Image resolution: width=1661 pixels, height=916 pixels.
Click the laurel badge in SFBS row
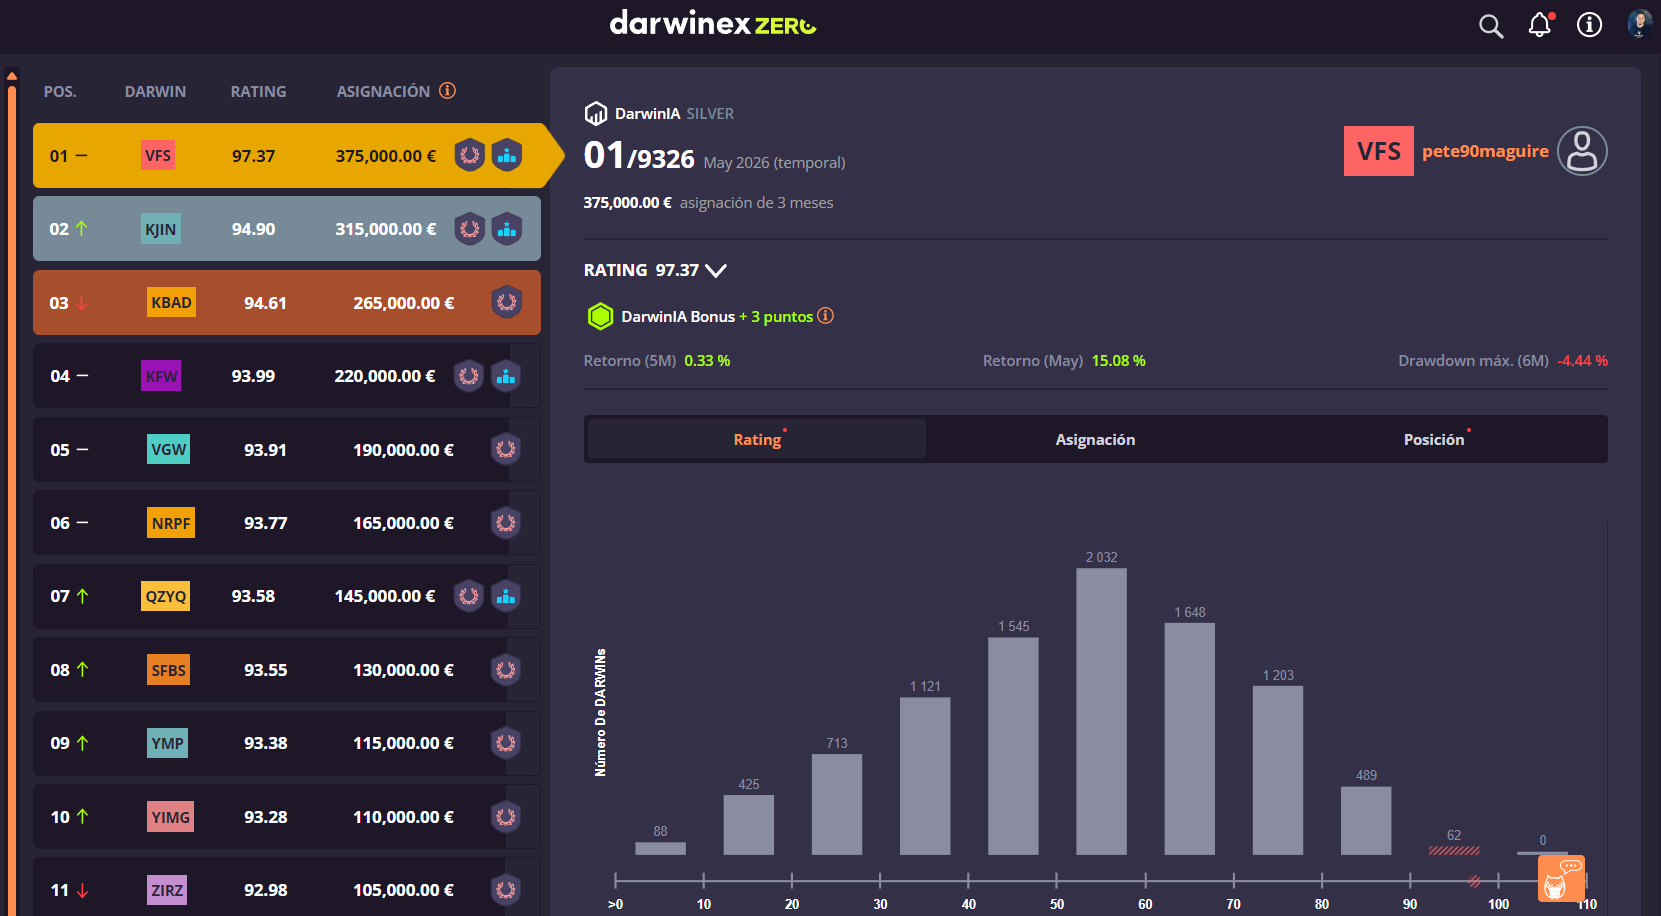pyautogui.click(x=506, y=670)
